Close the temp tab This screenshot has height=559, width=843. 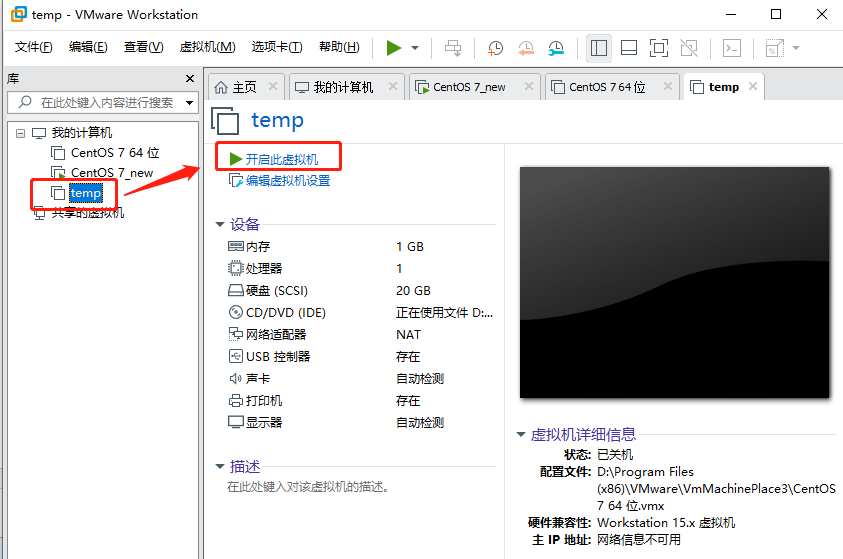click(x=753, y=86)
